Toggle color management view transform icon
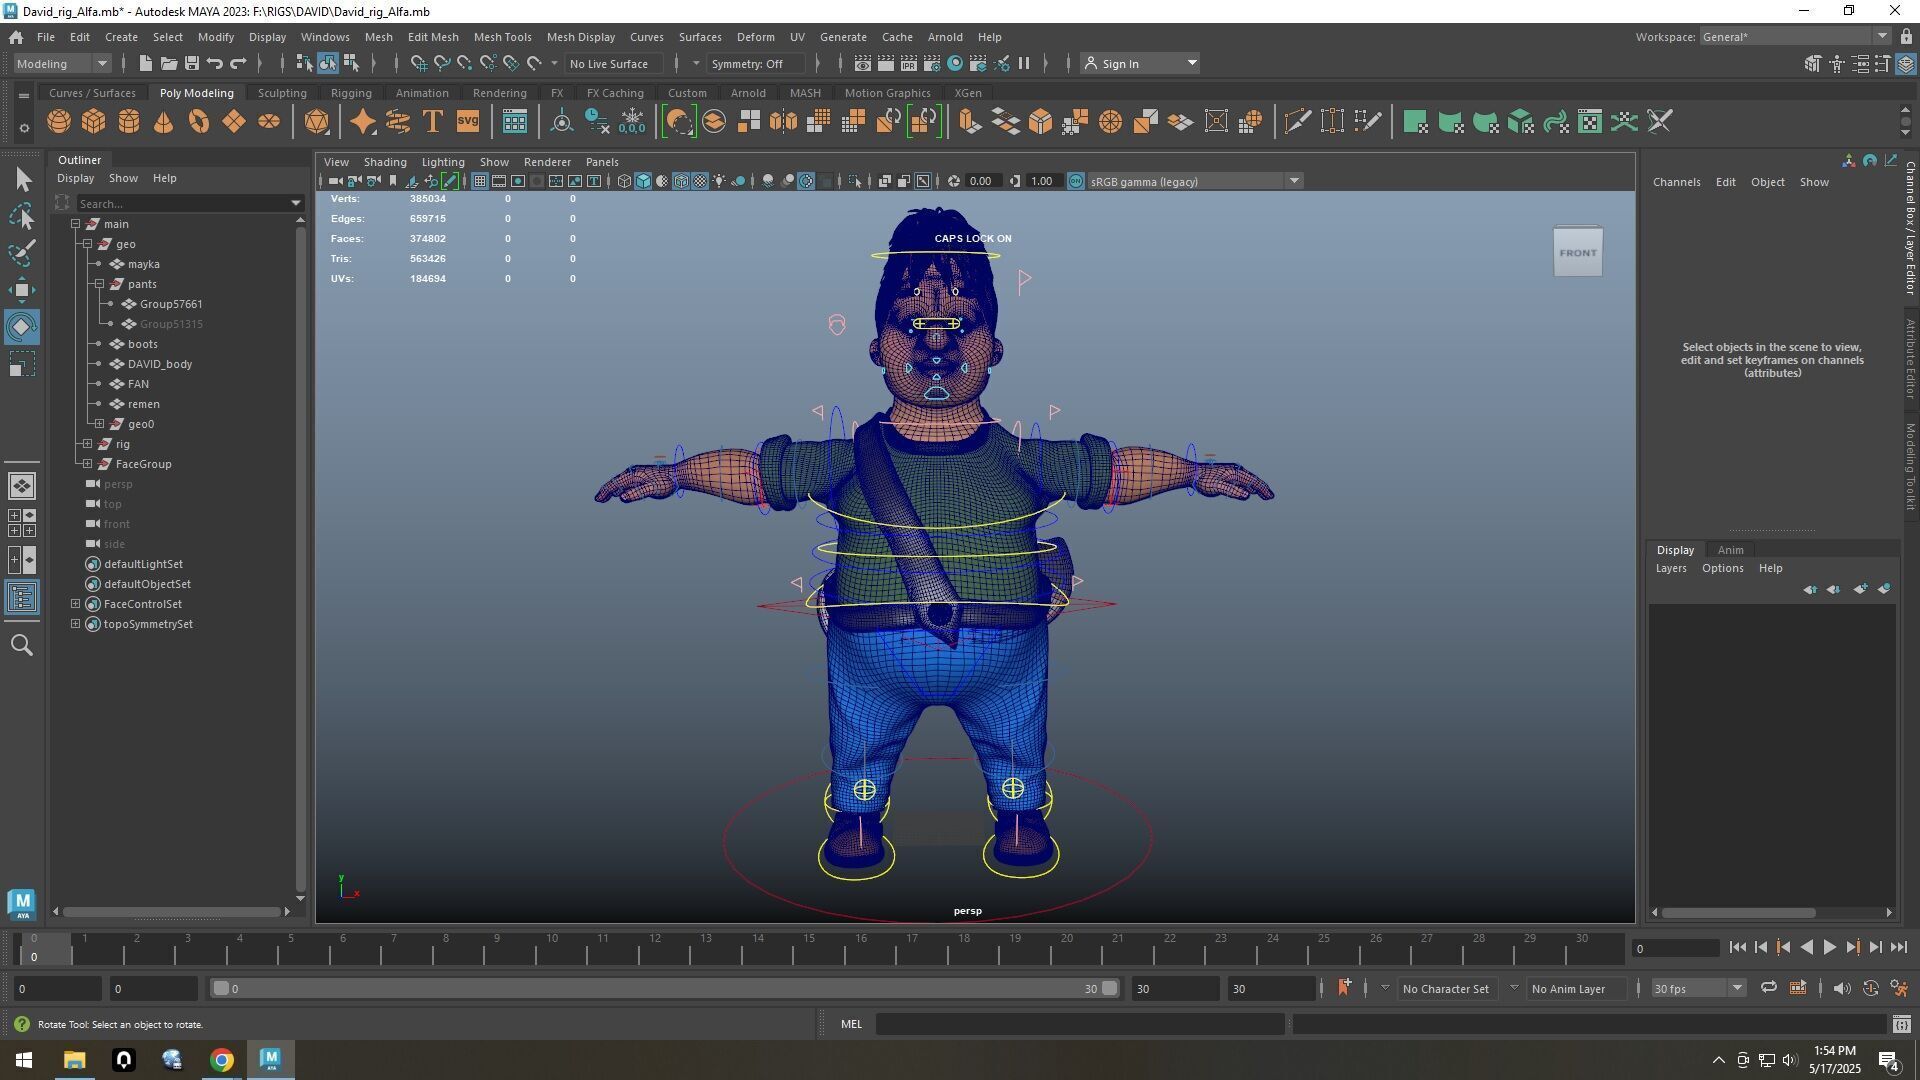Screen dimensions: 1920x1080 (x=1076, y=181)
